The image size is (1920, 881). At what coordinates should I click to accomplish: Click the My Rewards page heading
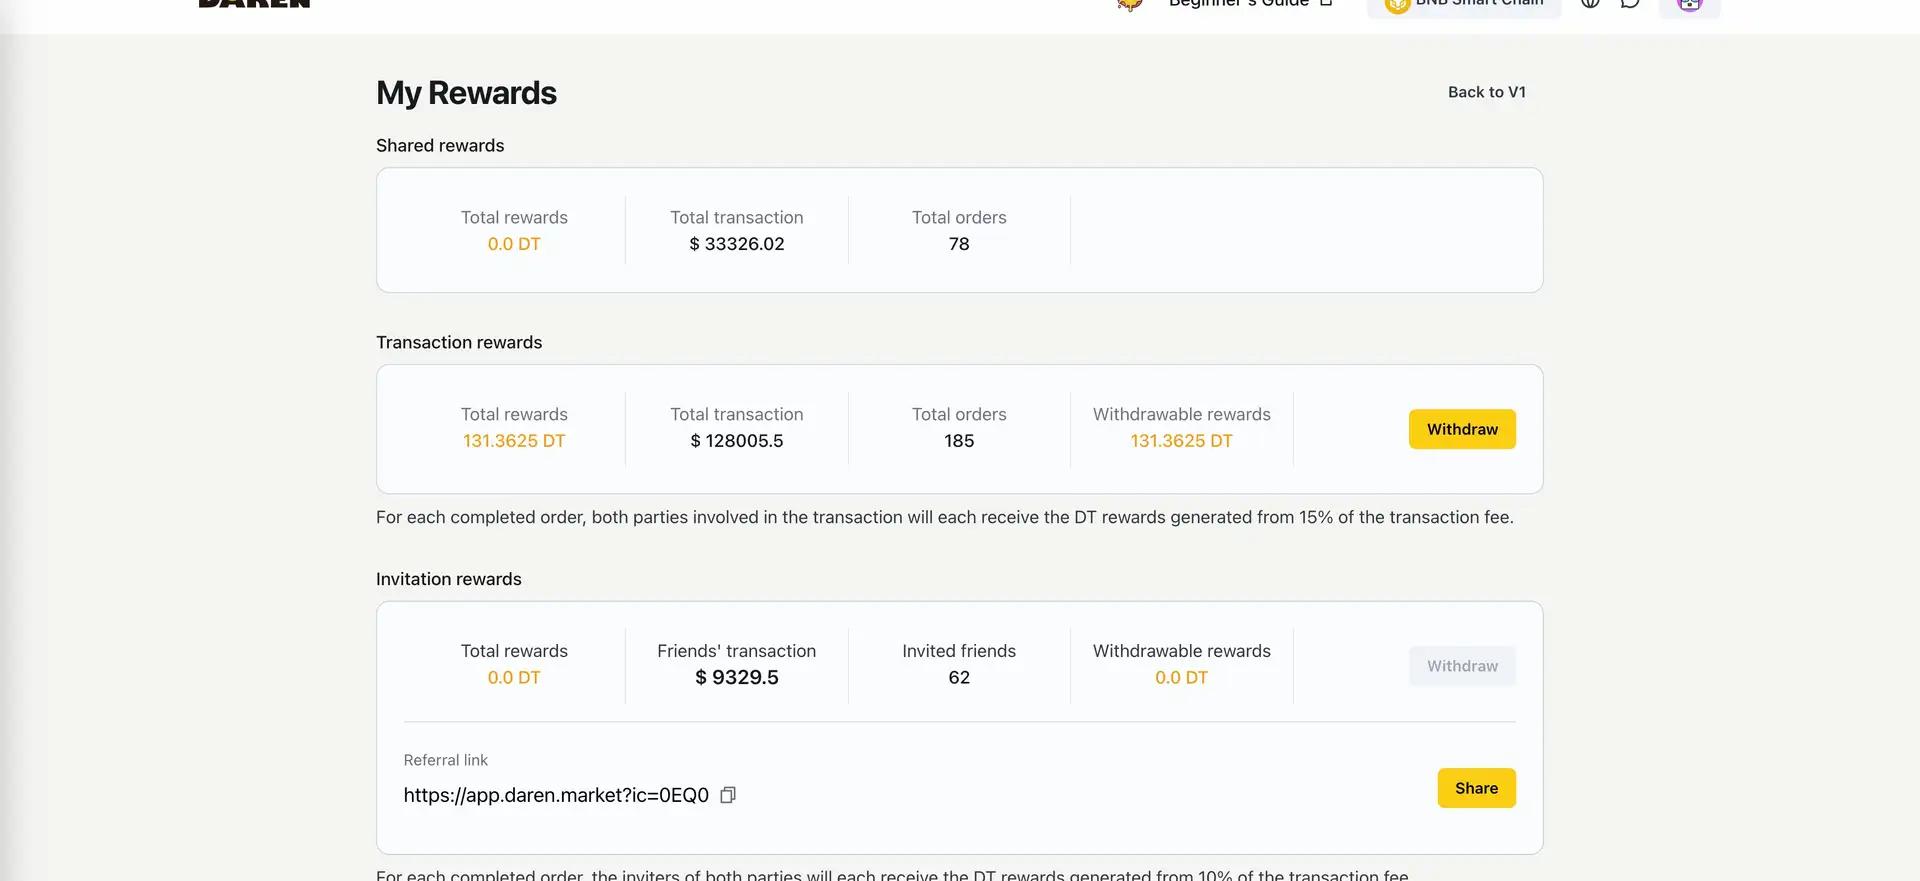466,93
